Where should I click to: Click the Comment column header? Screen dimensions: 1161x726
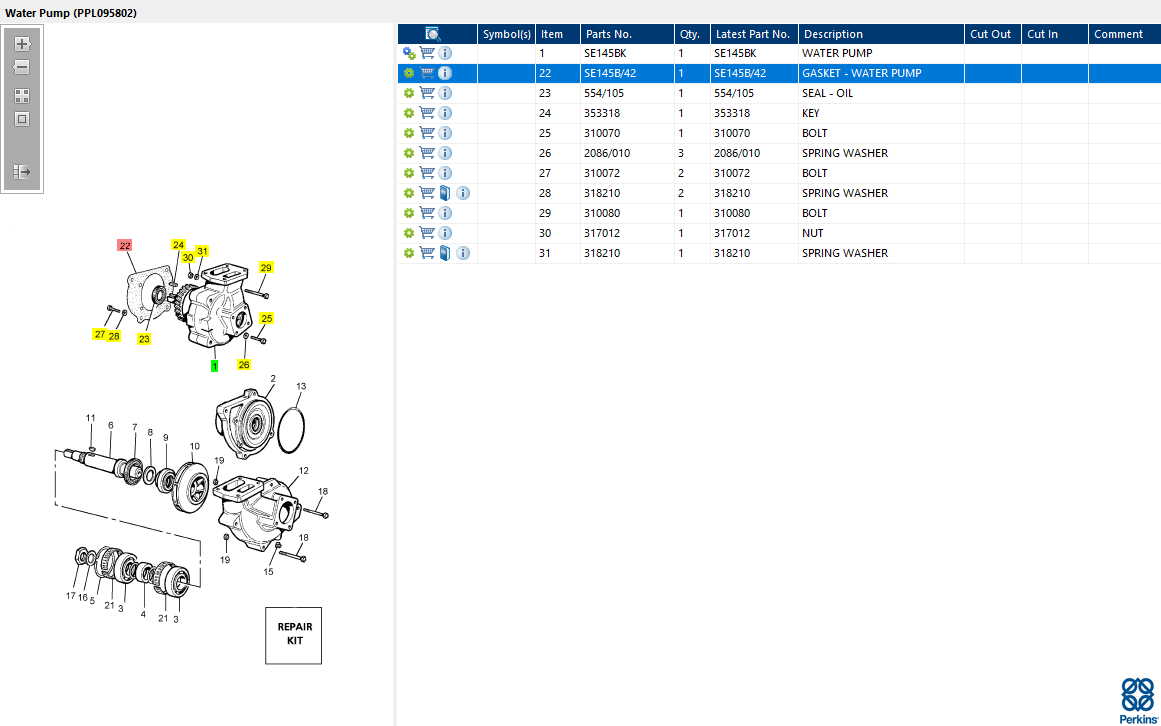[x=1124, y=34]
